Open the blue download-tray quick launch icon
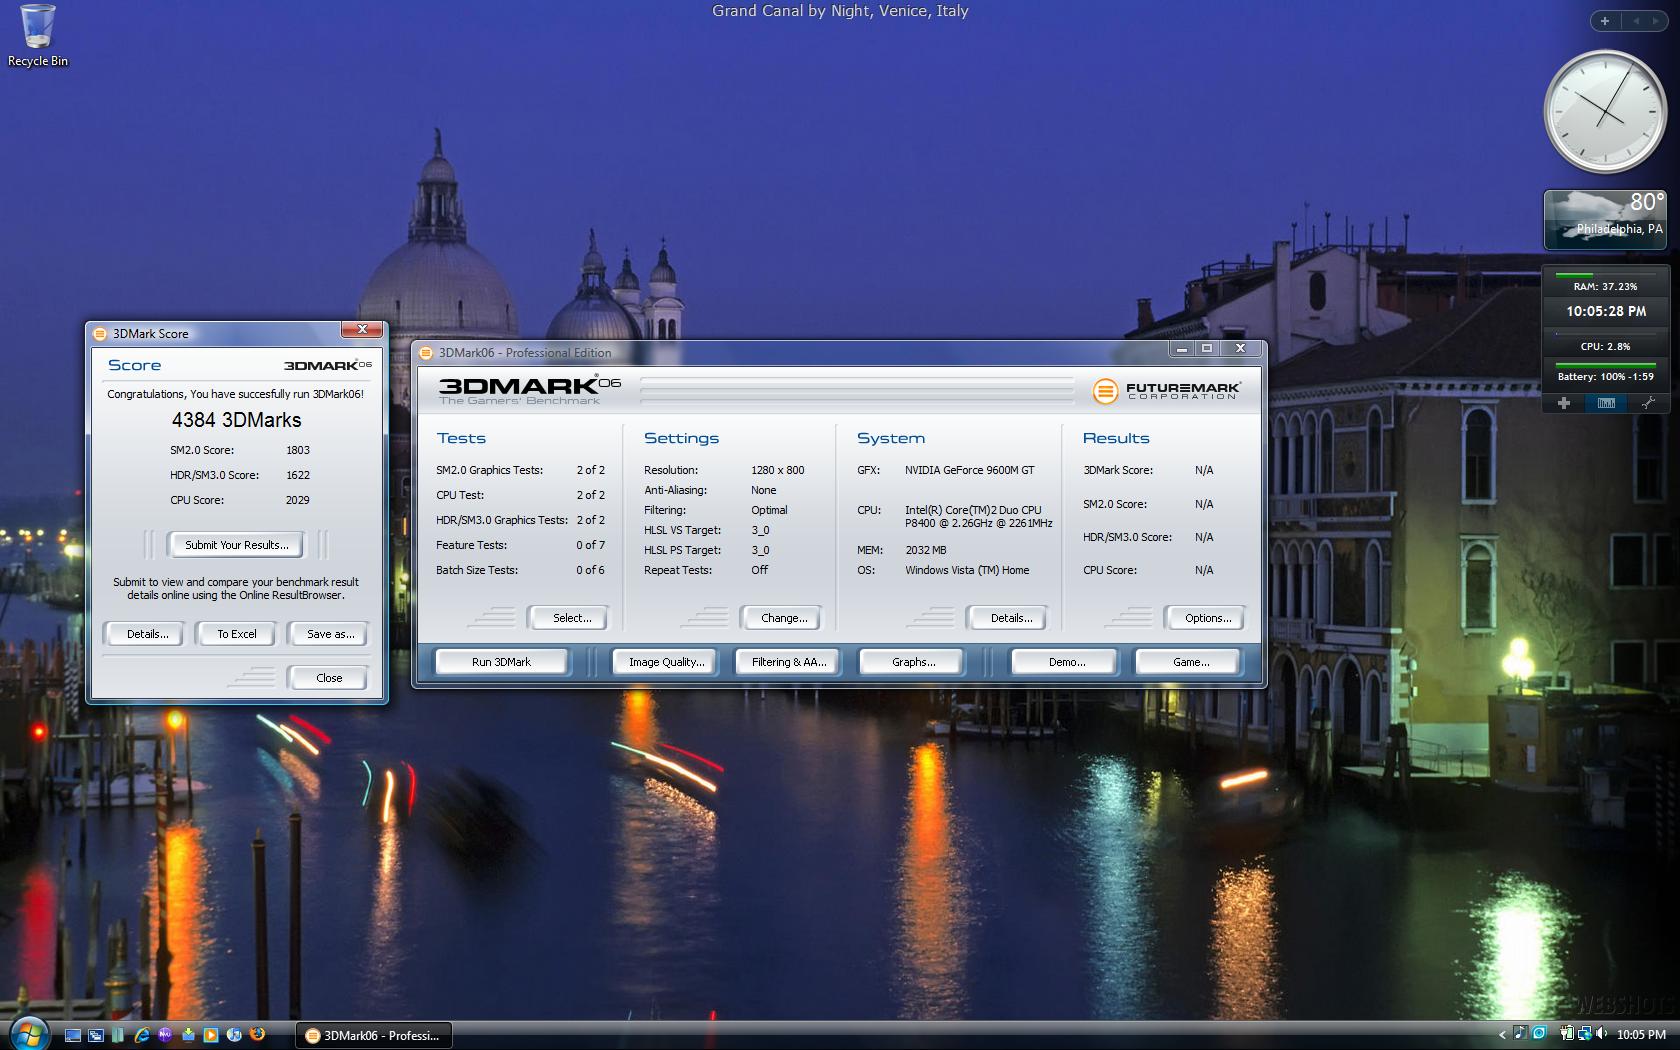This screenshot has width=1680, height=1050. 188,1035
